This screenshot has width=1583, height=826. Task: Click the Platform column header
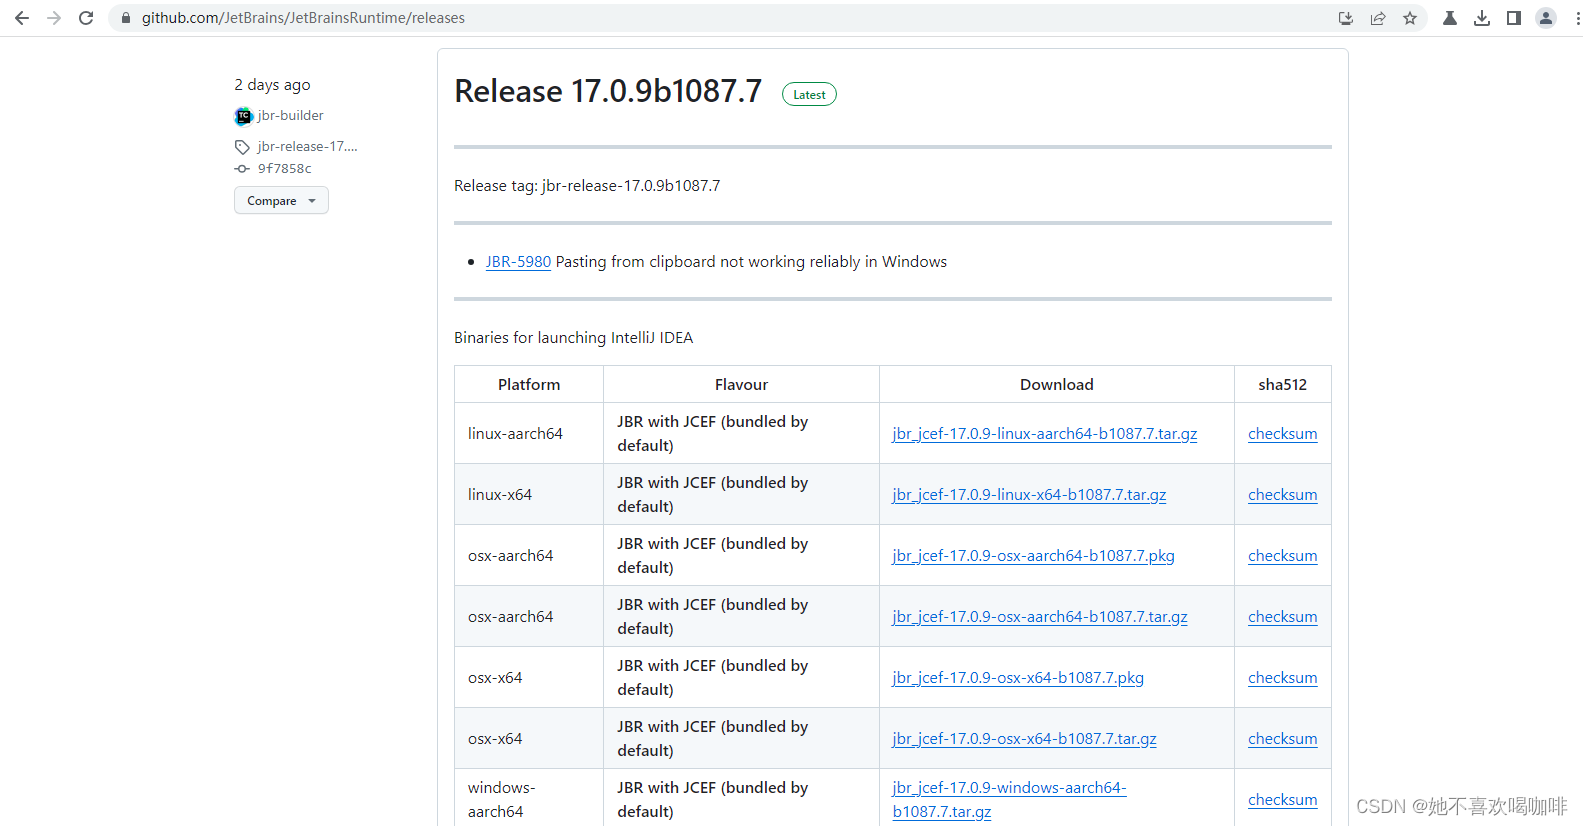coord(529,385)
